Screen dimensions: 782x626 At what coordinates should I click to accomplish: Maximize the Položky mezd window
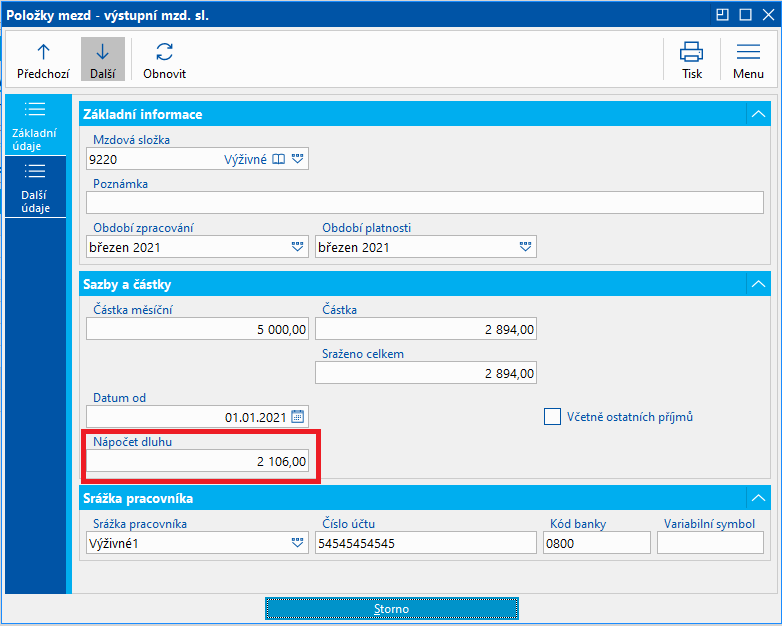pos(745,15)
